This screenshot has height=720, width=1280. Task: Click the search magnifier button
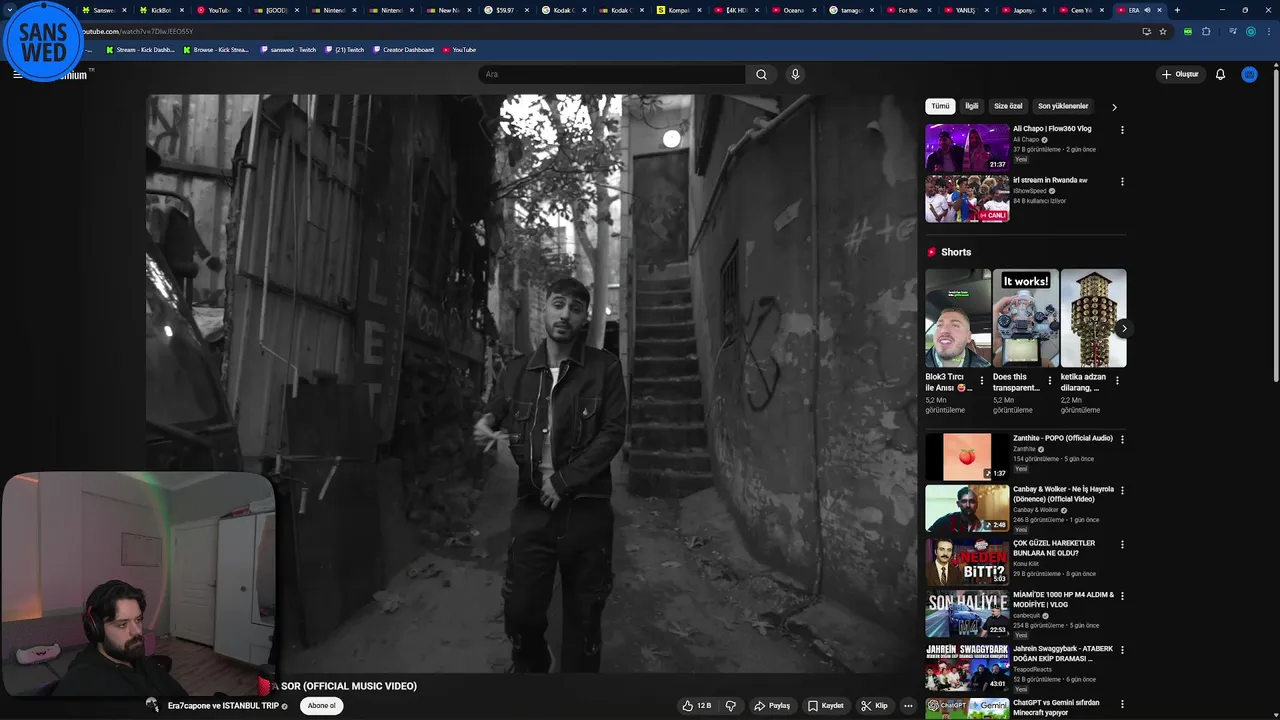click(761, 74)
